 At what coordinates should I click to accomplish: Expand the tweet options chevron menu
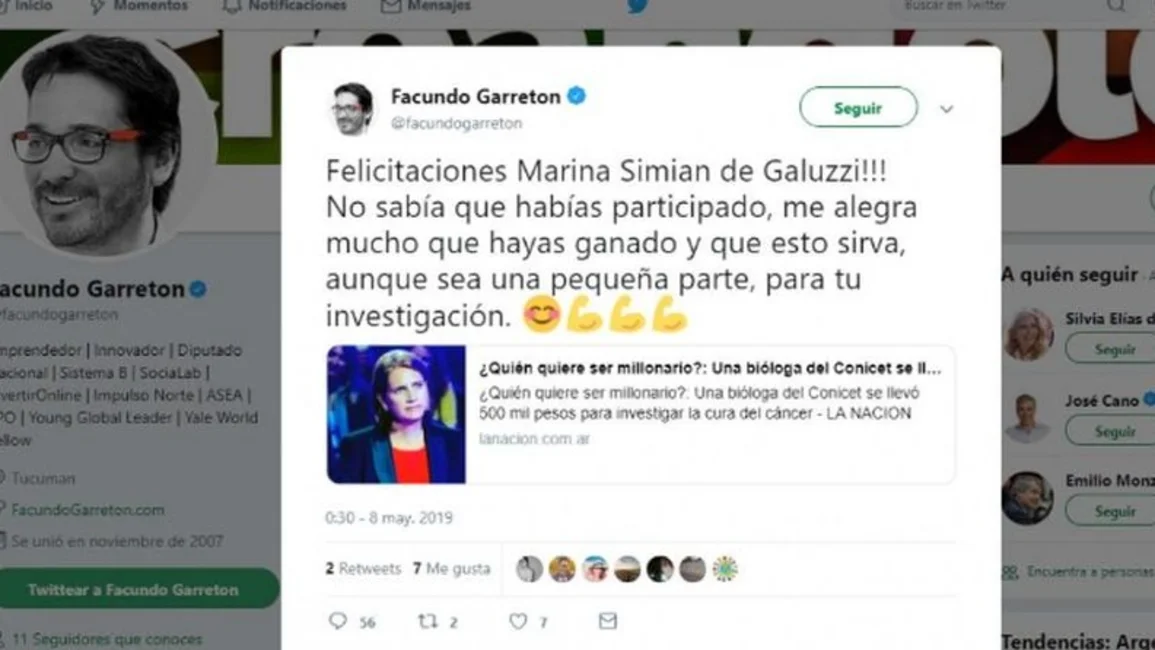[947, 109]
